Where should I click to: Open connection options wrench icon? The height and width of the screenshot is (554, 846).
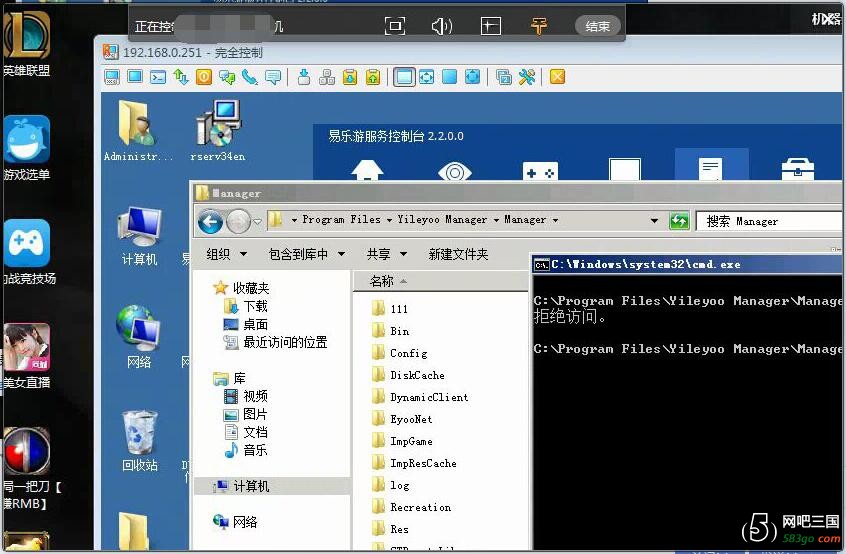(x=527, y=77)
